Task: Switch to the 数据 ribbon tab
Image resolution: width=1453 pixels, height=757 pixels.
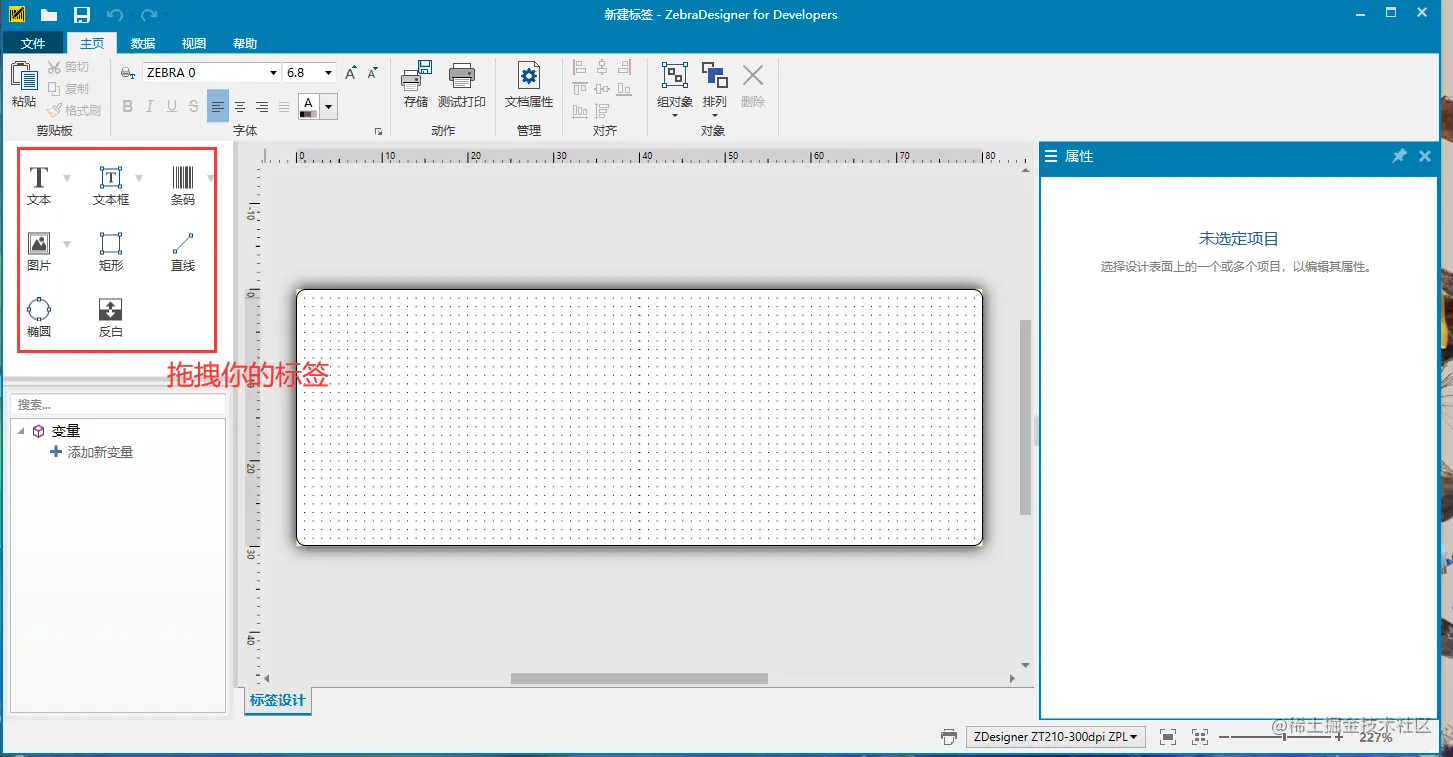Action: (x=143, y=44)
